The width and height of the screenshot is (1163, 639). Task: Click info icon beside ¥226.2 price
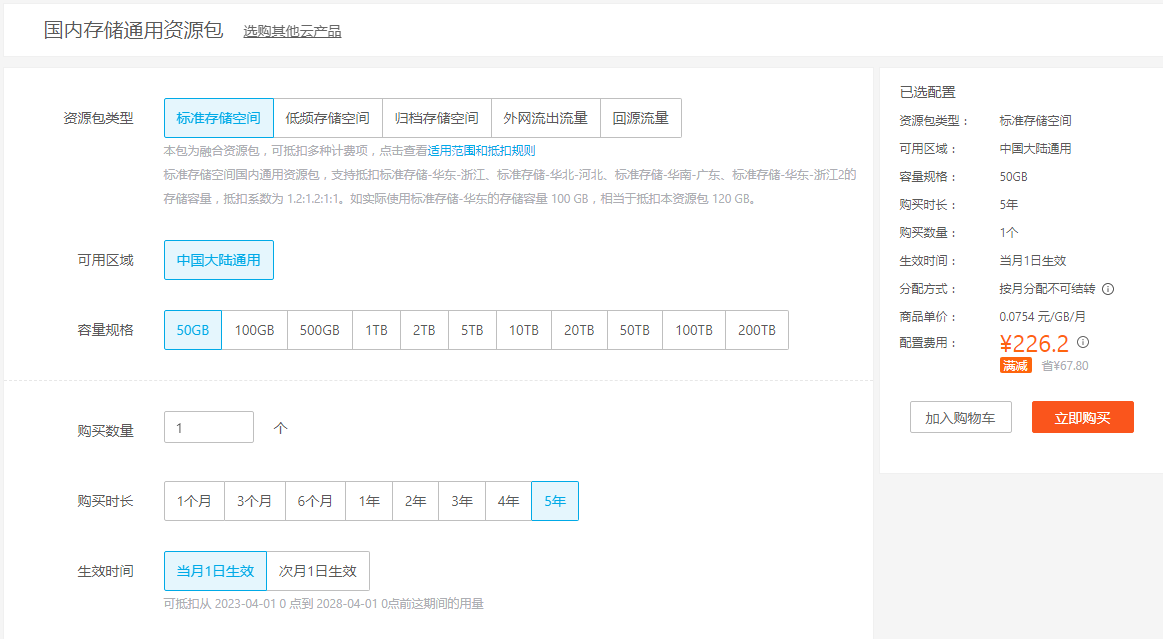pyautogui.click(x=1083, y=342)
